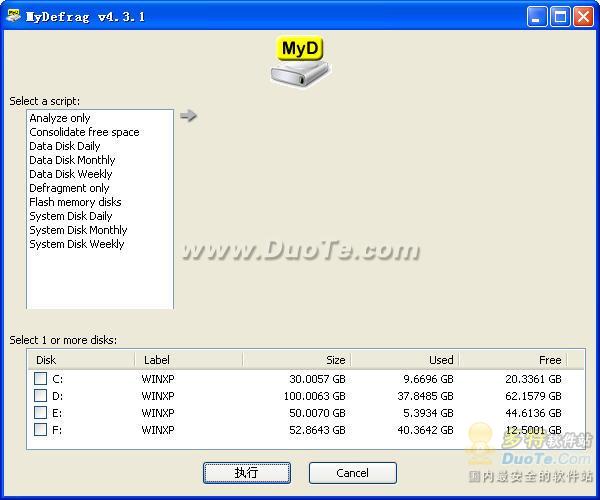Sort by the Label column header
Image resolution: width=600 pixels, height=500 pixels.
tap(189, 360)
